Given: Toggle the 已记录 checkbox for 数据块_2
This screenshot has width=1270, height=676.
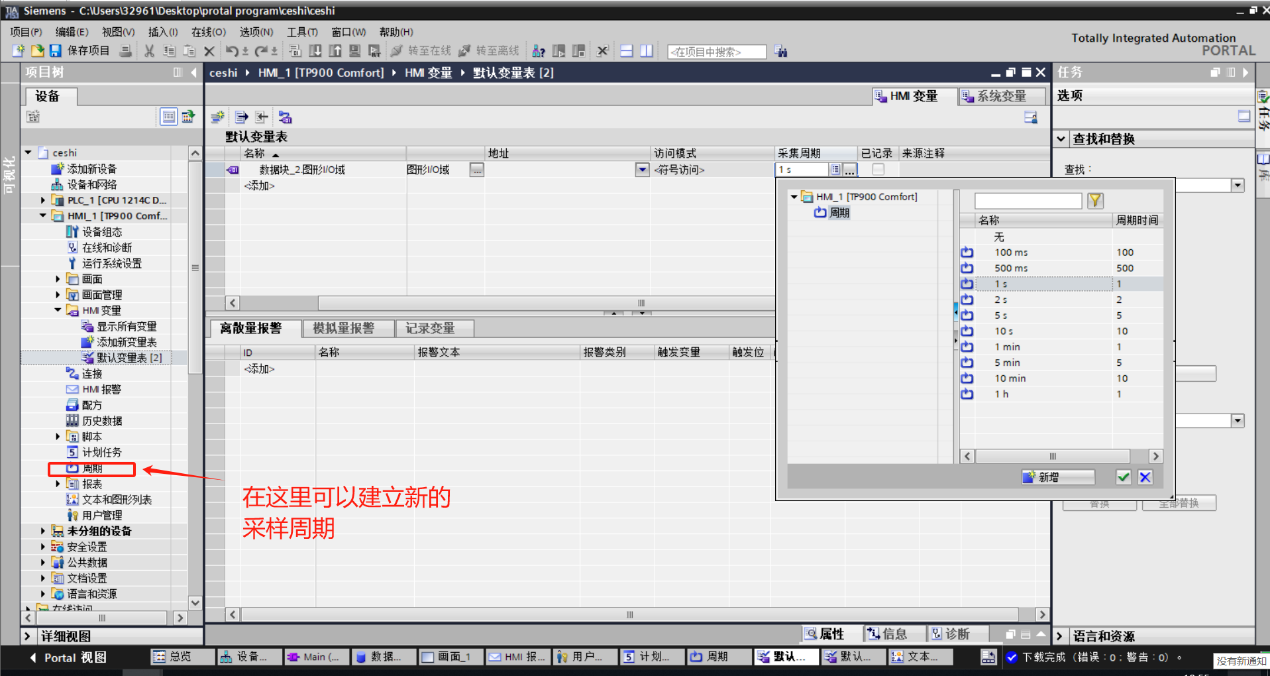Looking at the screenshot, I should pos(878,170).
